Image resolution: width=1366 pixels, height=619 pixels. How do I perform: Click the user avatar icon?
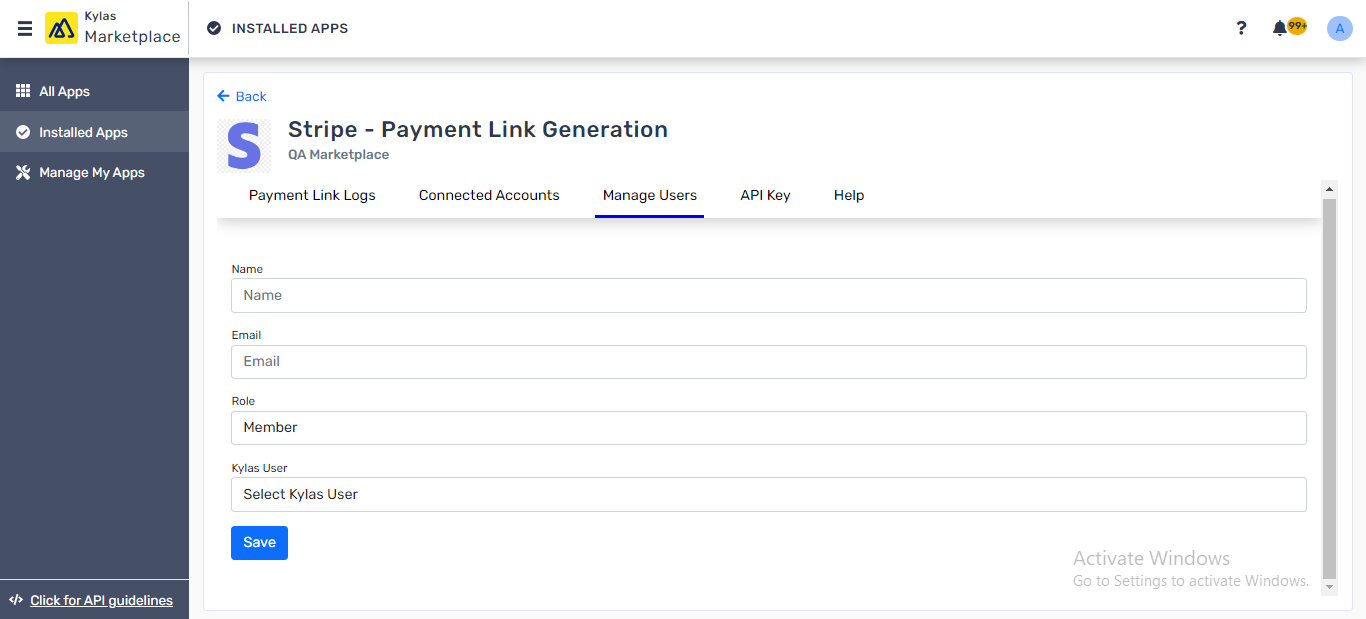pos(1339,28)
